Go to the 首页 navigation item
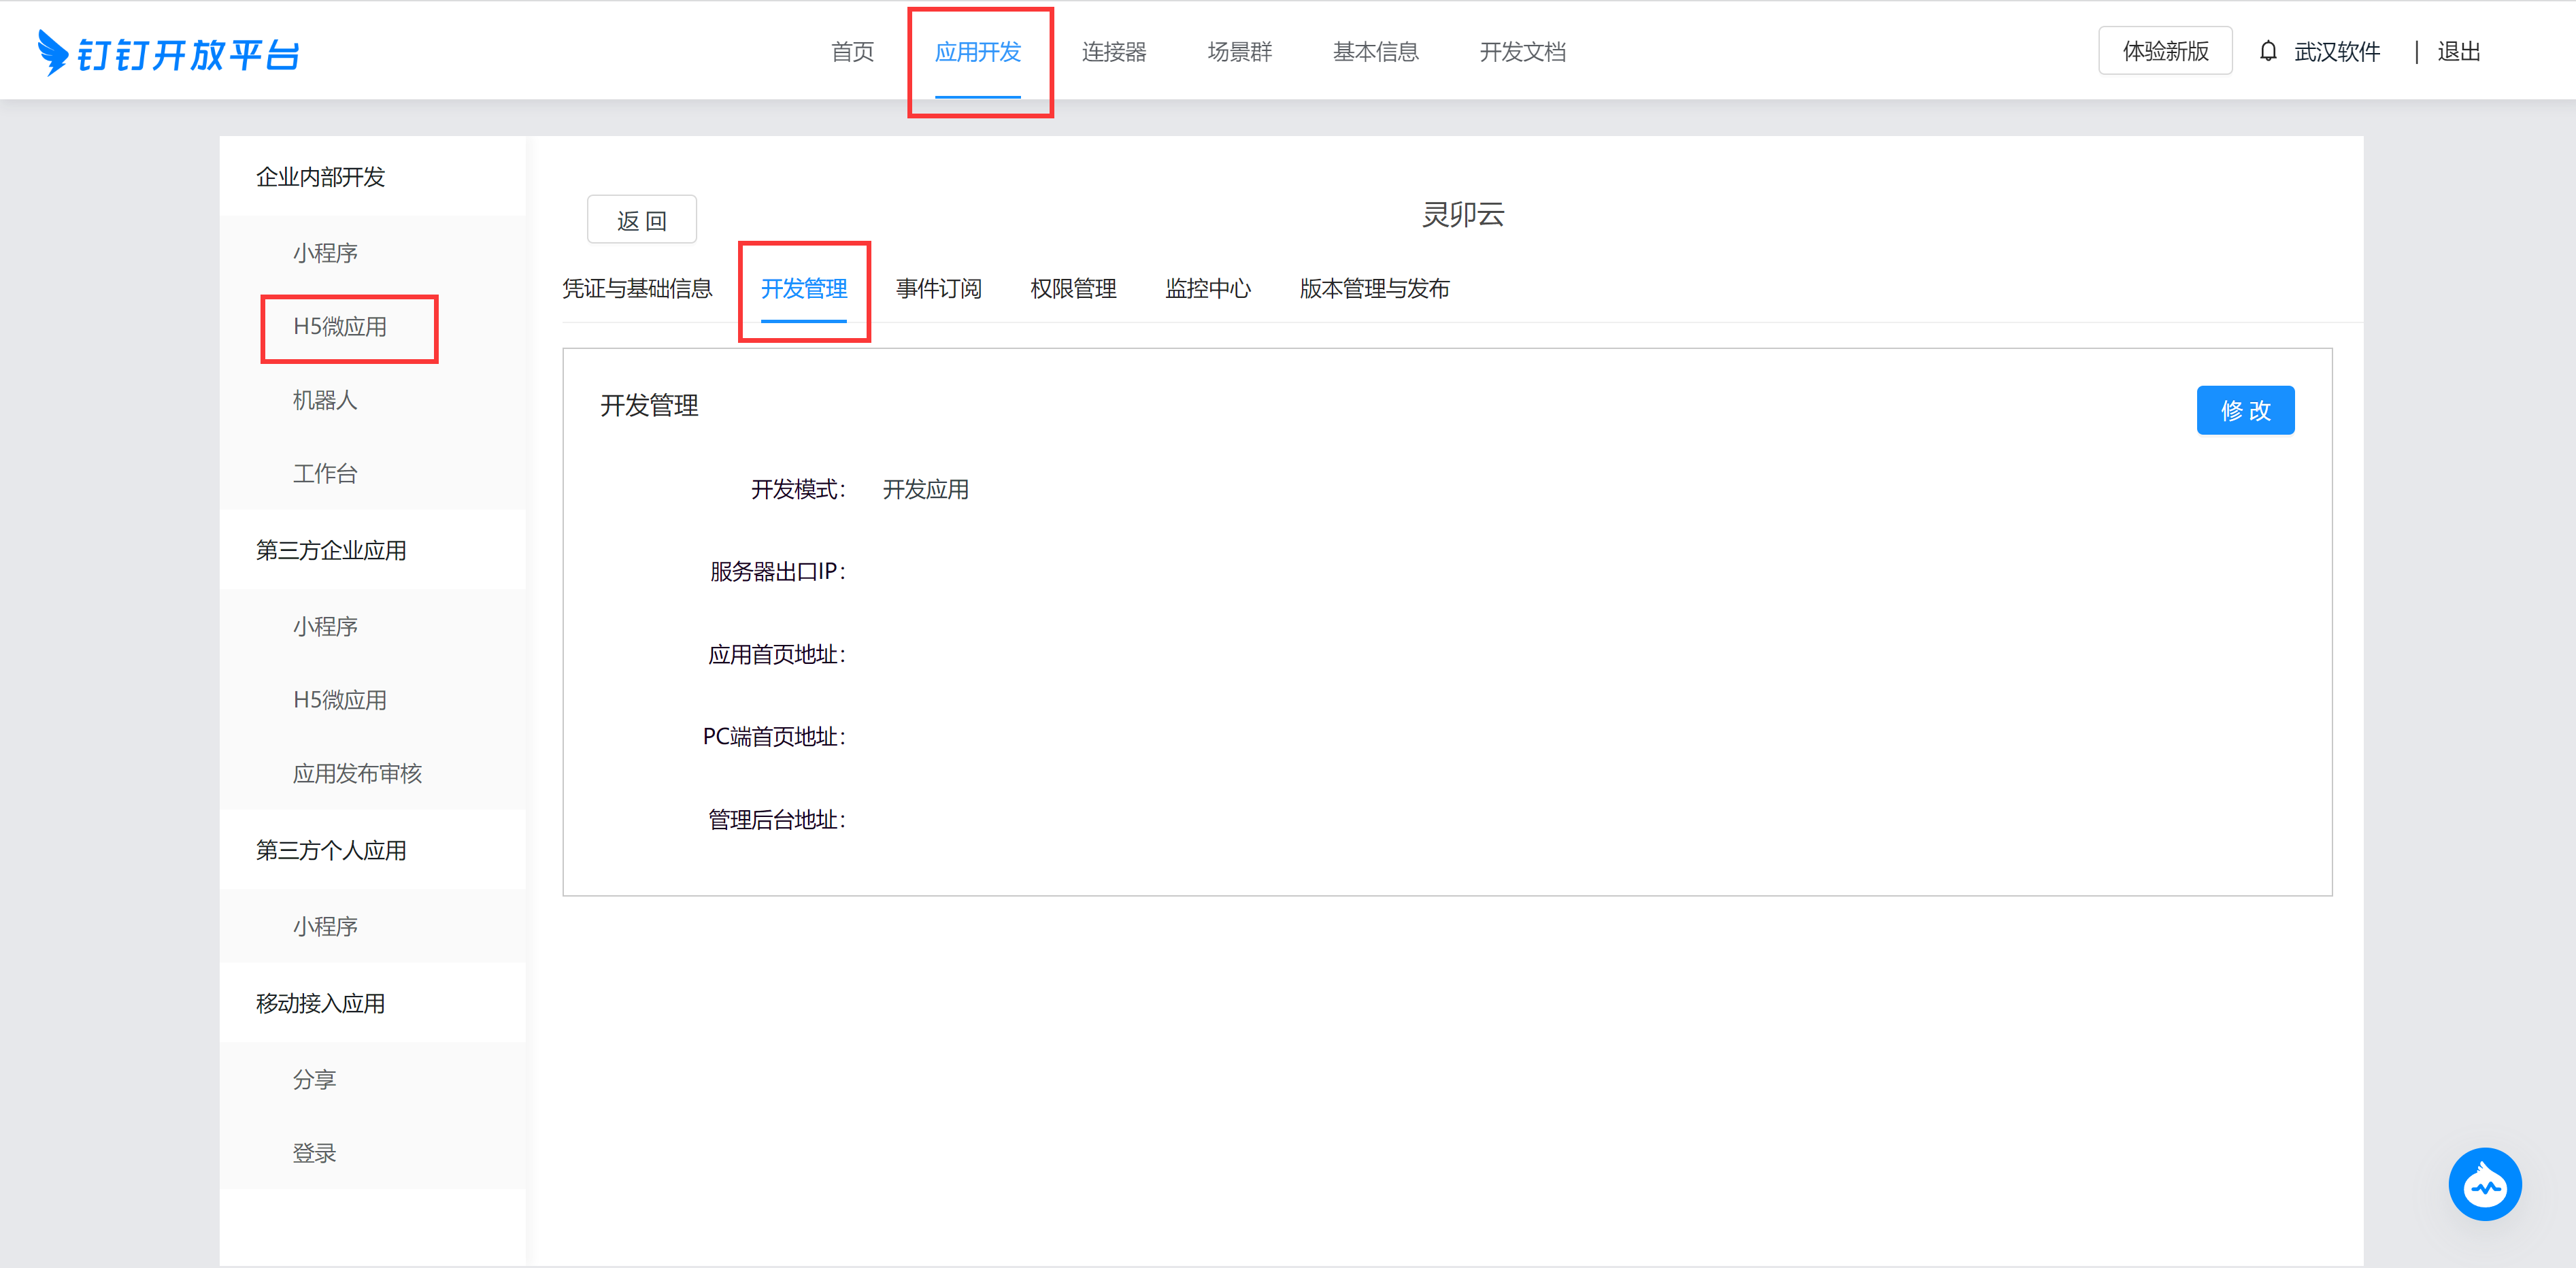 click(852, 52)
